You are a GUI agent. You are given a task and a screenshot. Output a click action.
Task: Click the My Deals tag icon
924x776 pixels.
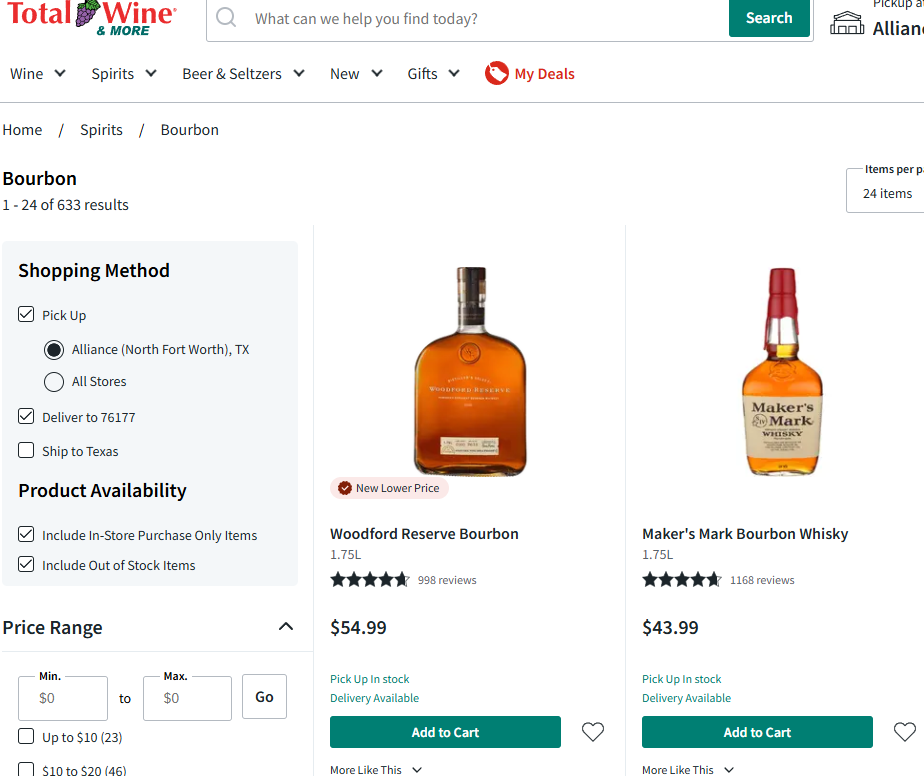(496, 74)
